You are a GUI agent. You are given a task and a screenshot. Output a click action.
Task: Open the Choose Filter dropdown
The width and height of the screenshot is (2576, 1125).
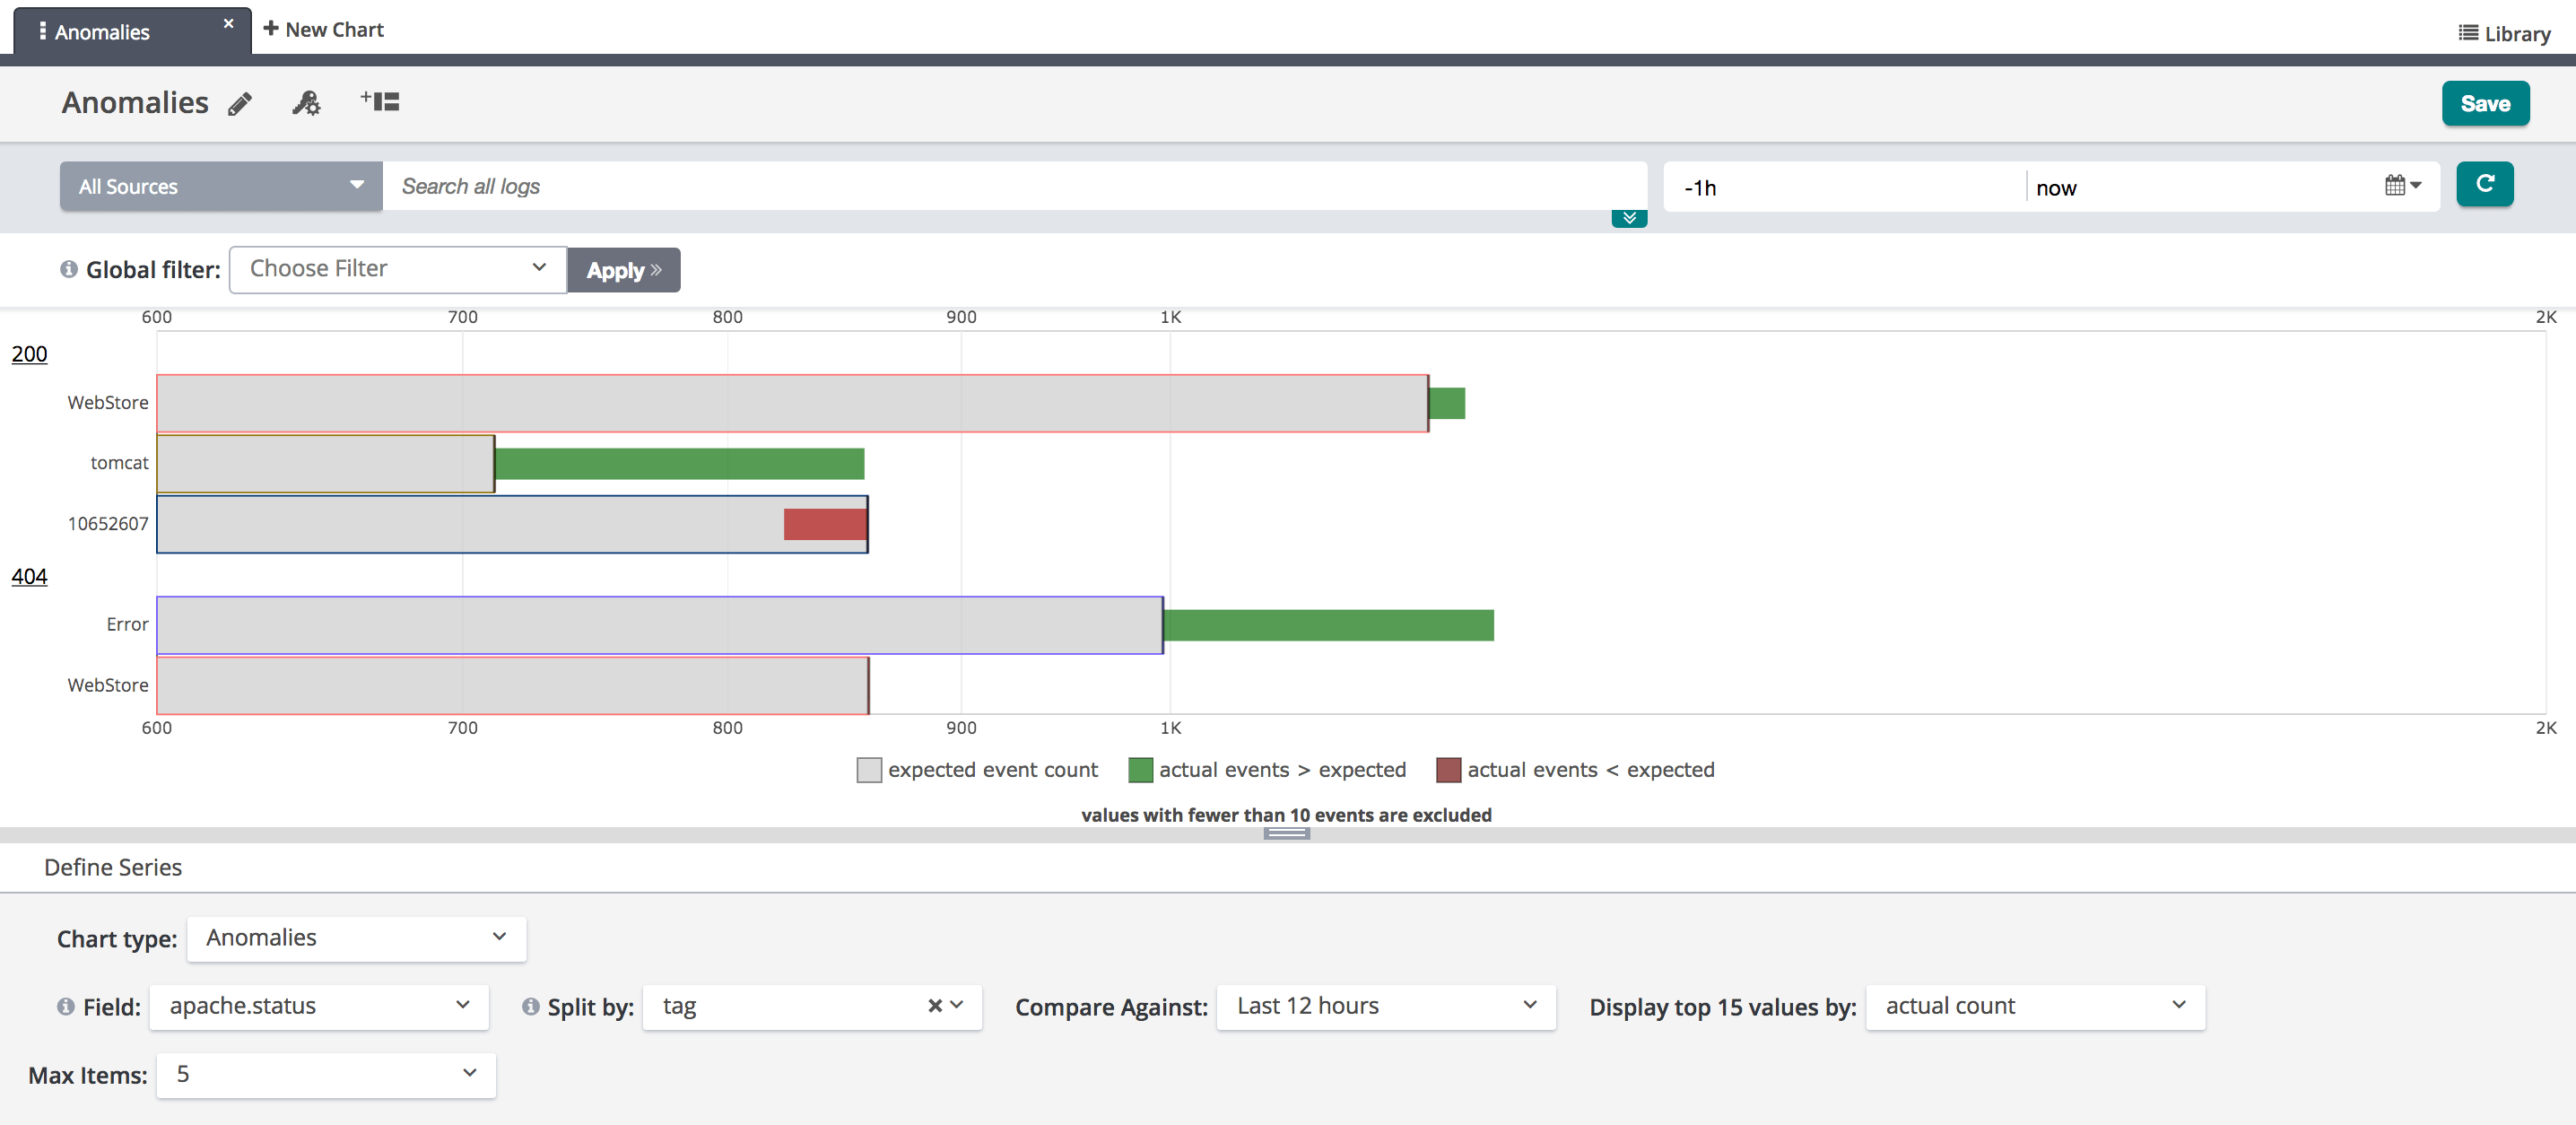point(398,269)
